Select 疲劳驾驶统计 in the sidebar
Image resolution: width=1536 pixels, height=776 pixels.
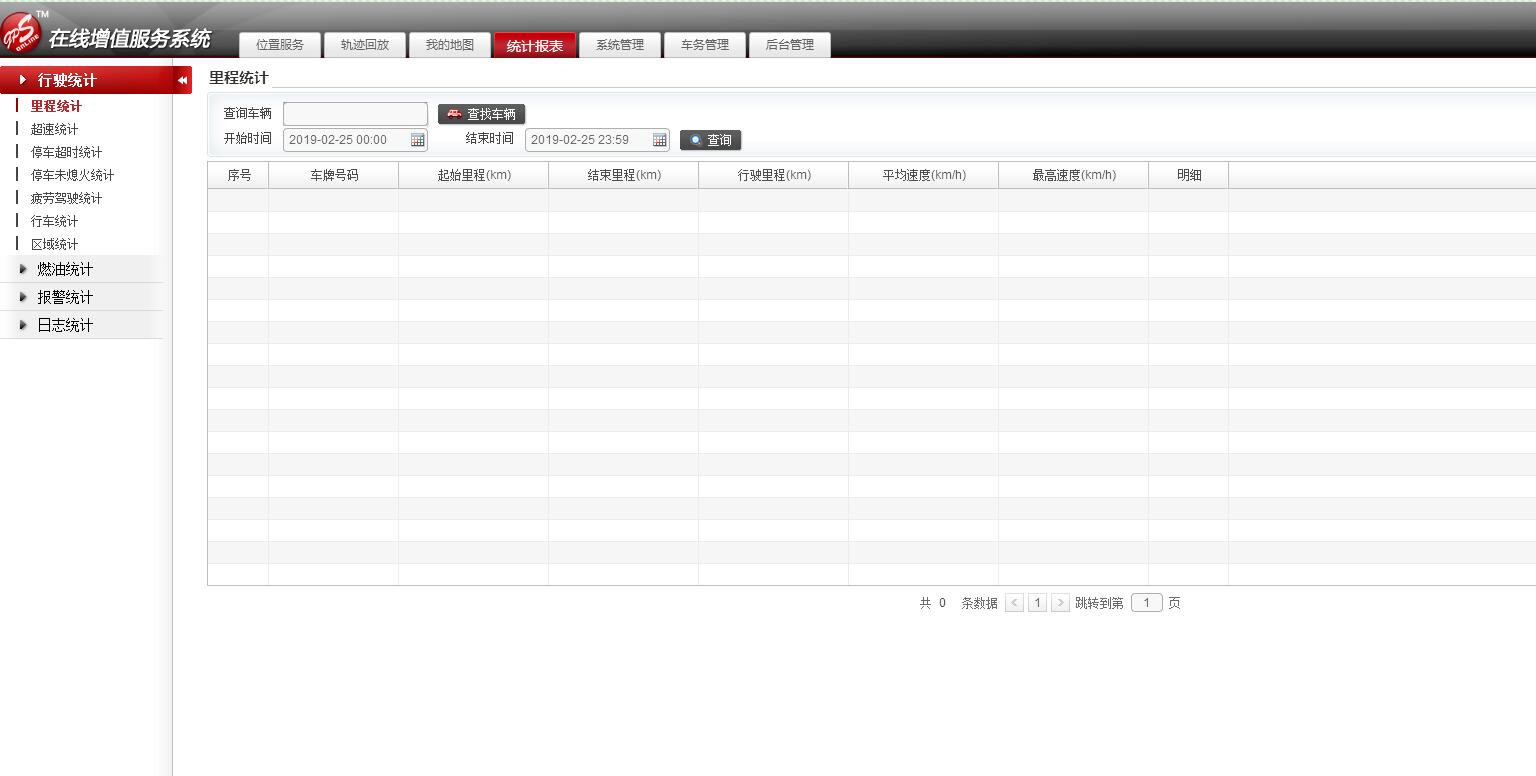(66, 198)
